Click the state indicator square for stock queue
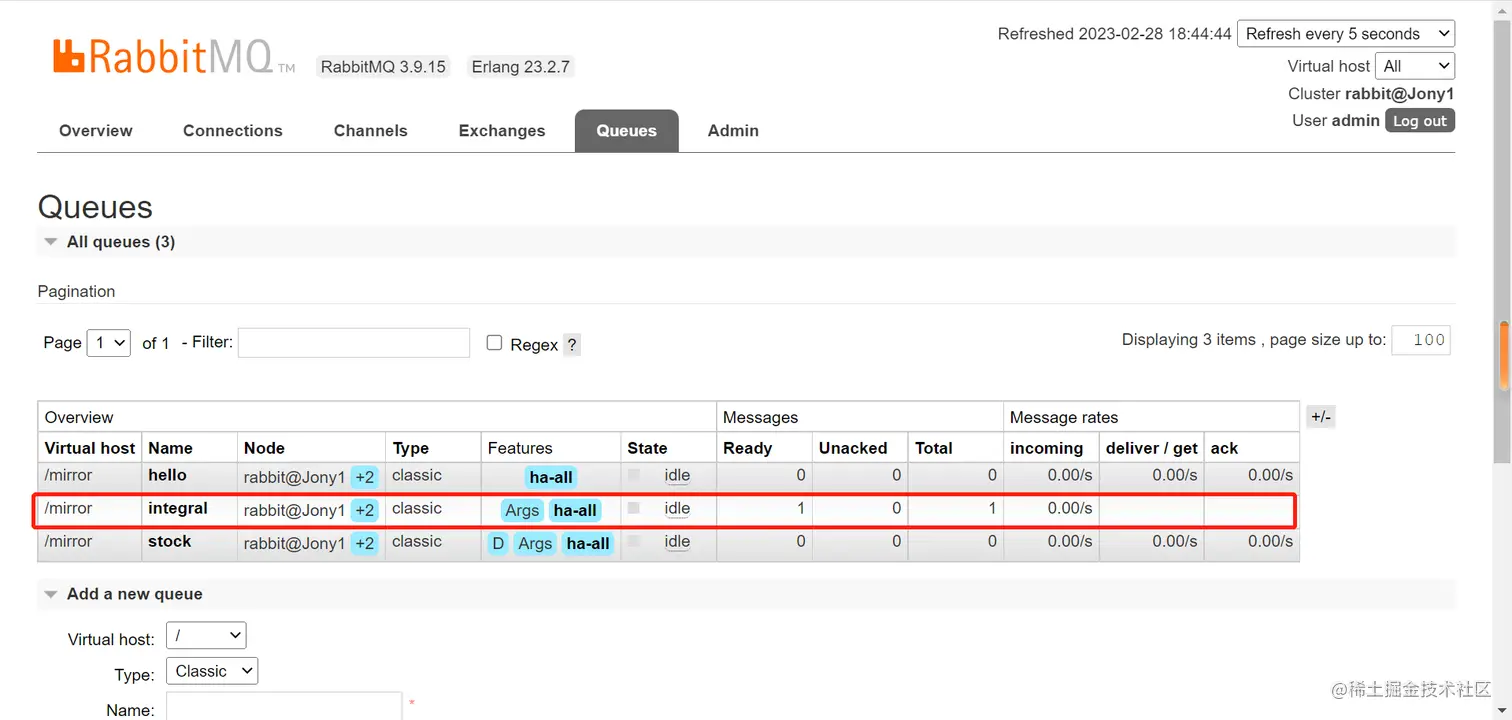1512x720 pixels. pyautogui.click(x=634, y=541)
